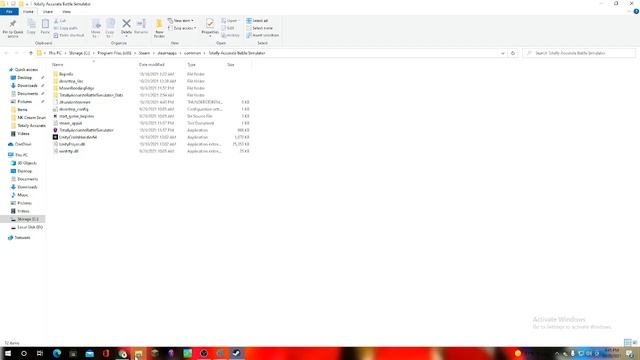
Task: Go up one folder with the up arrow
Action: [x=31, y=53]
